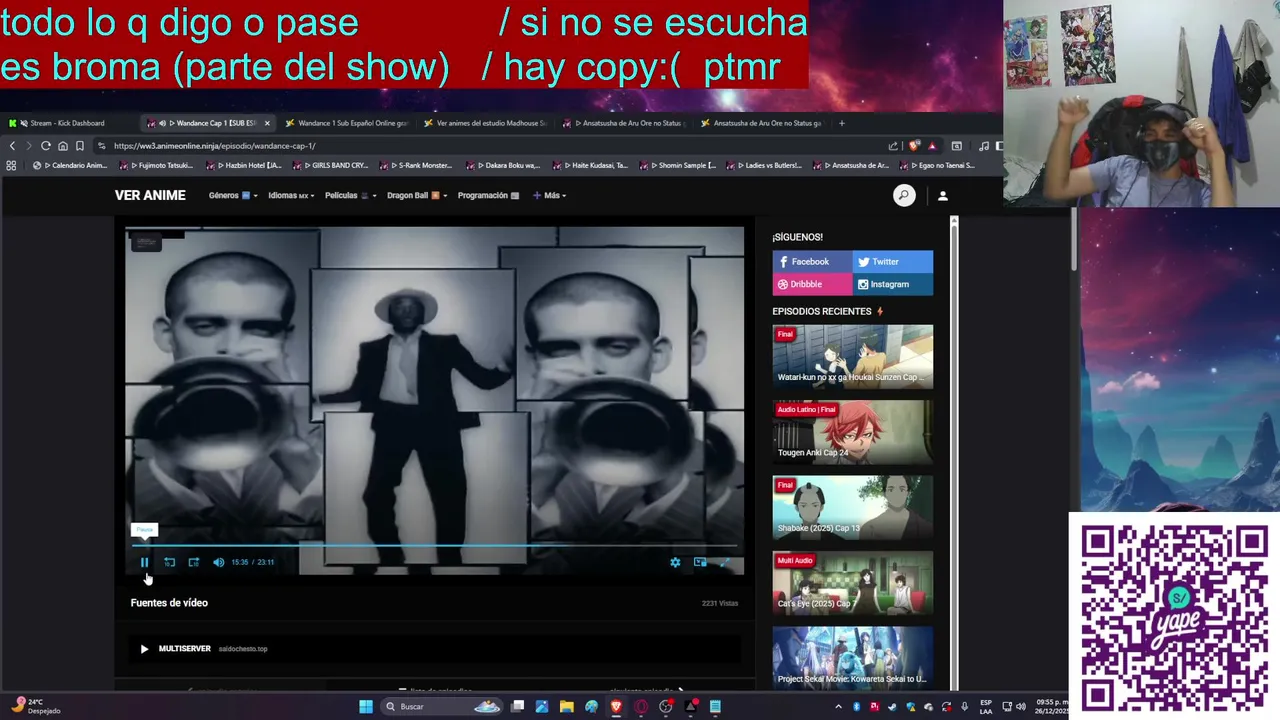Open the video player settings gear
This screenshot has width=1280, height=720.
(x=675, y=562)
